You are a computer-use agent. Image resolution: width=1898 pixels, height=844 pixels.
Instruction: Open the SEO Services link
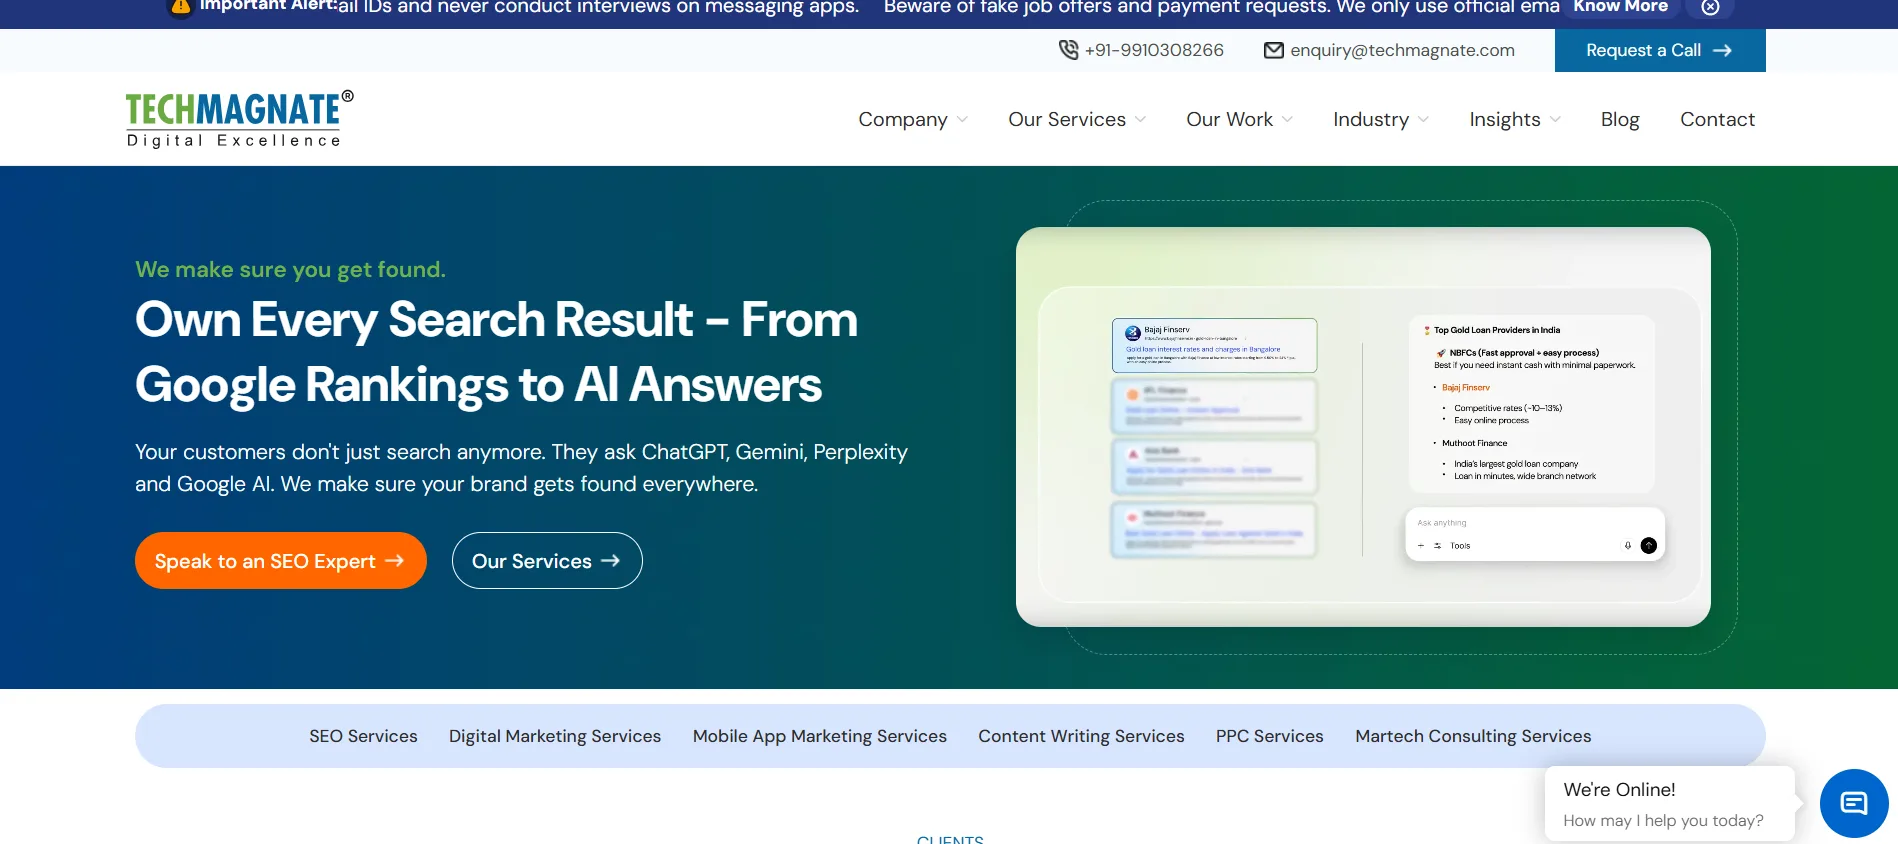(363, 736)
